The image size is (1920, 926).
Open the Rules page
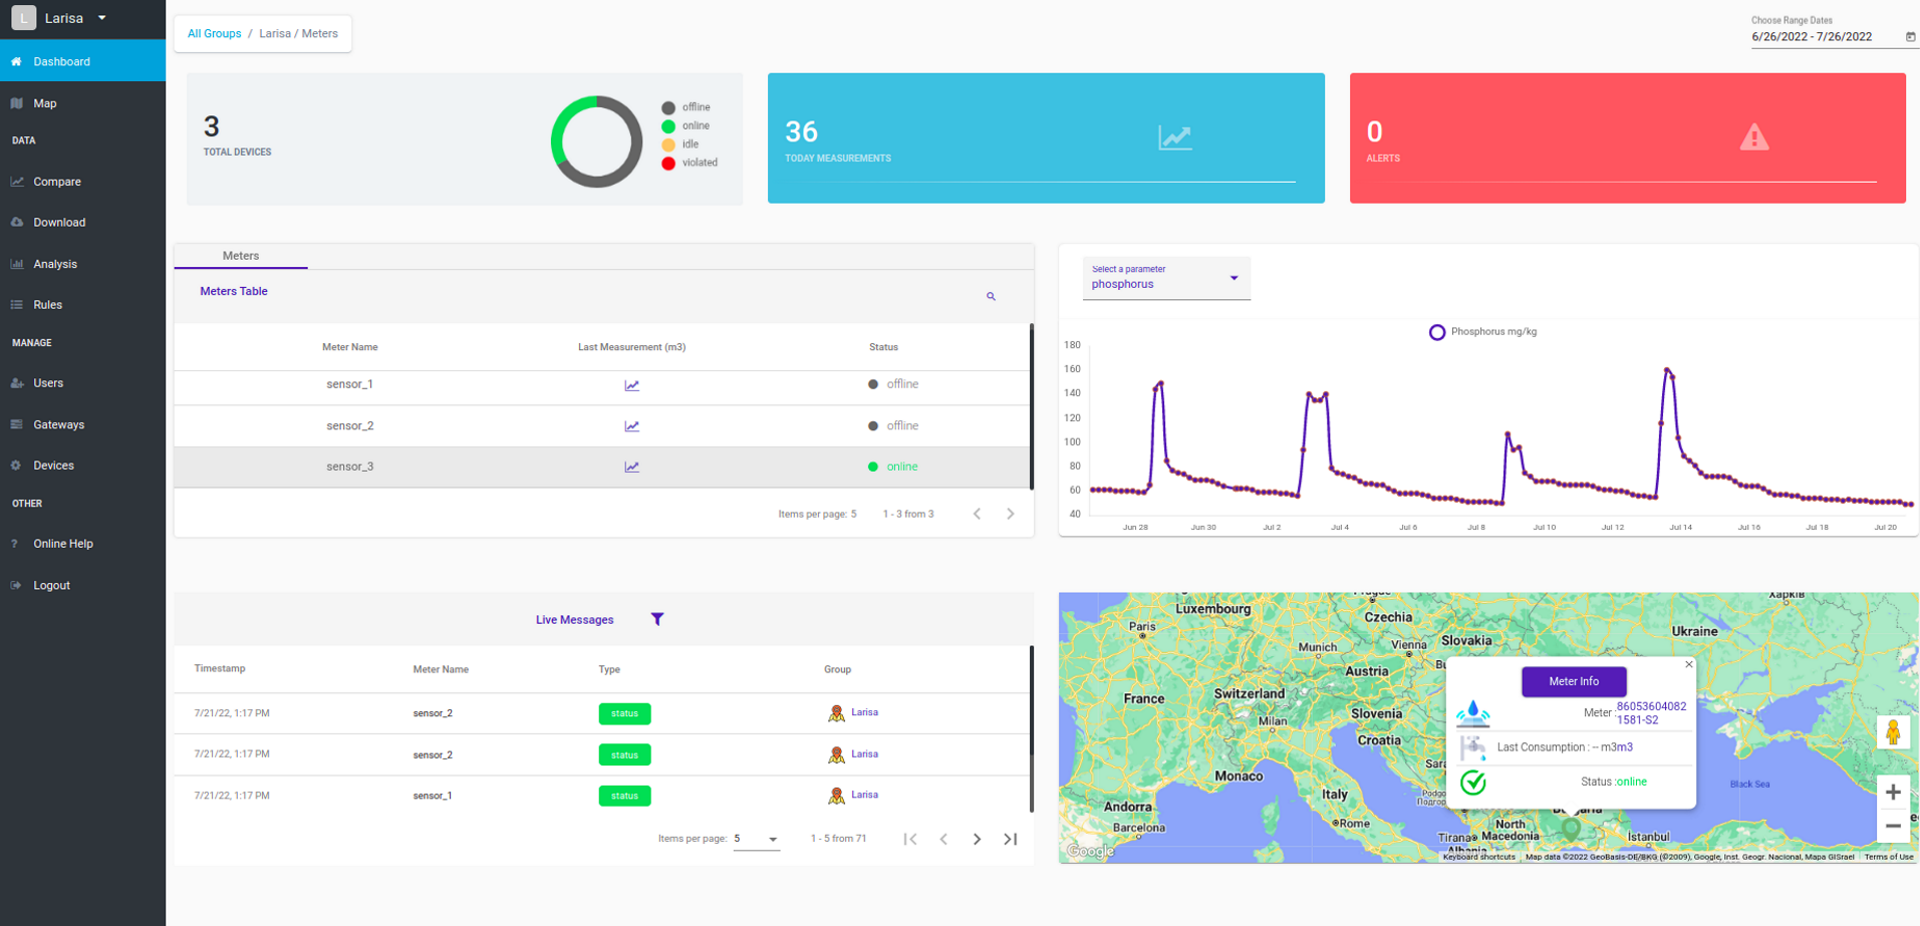pos(82,305)
